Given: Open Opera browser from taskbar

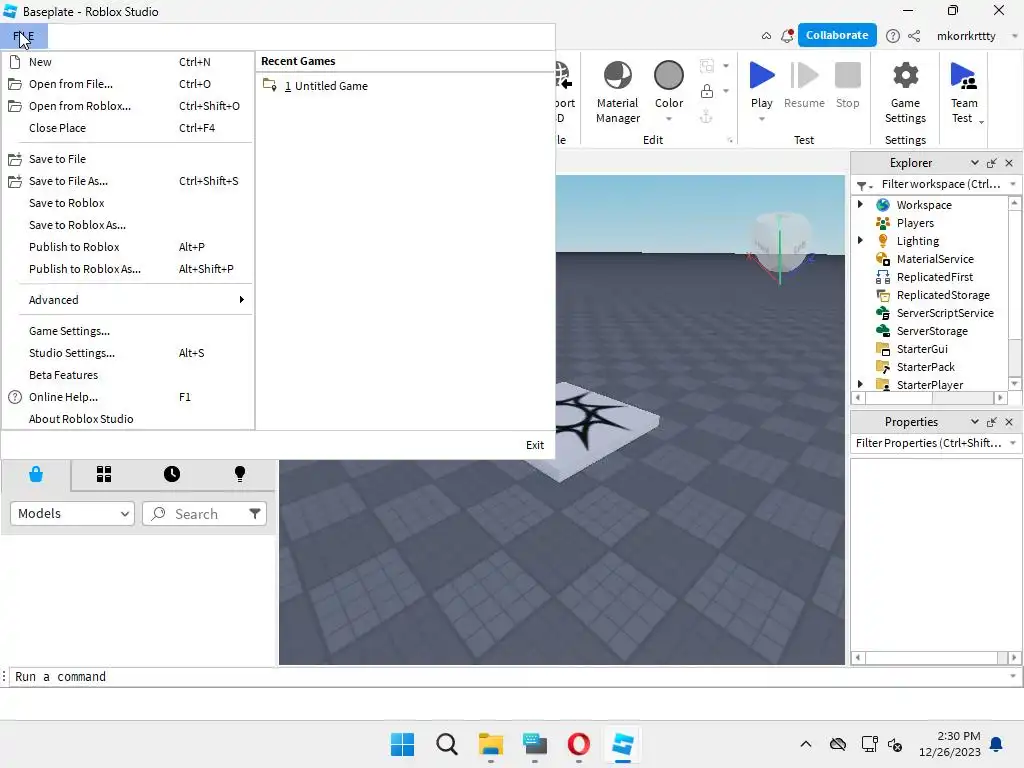Looking at the screenshot, I should tap(579, 744).
